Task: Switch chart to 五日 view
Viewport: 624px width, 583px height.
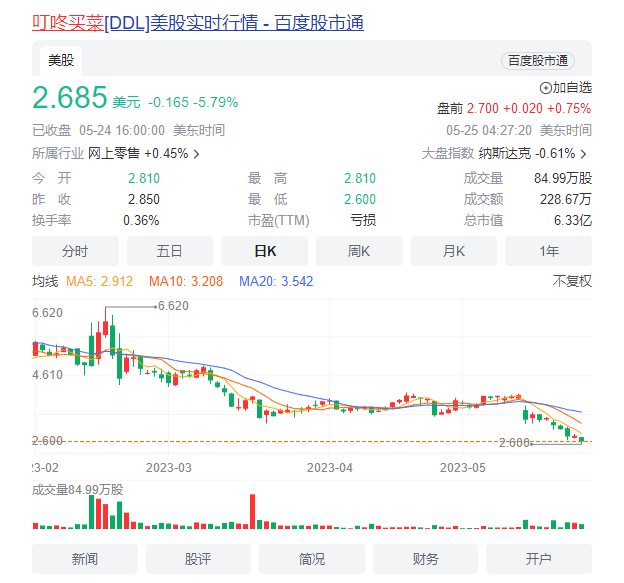Action: (170, 251)
